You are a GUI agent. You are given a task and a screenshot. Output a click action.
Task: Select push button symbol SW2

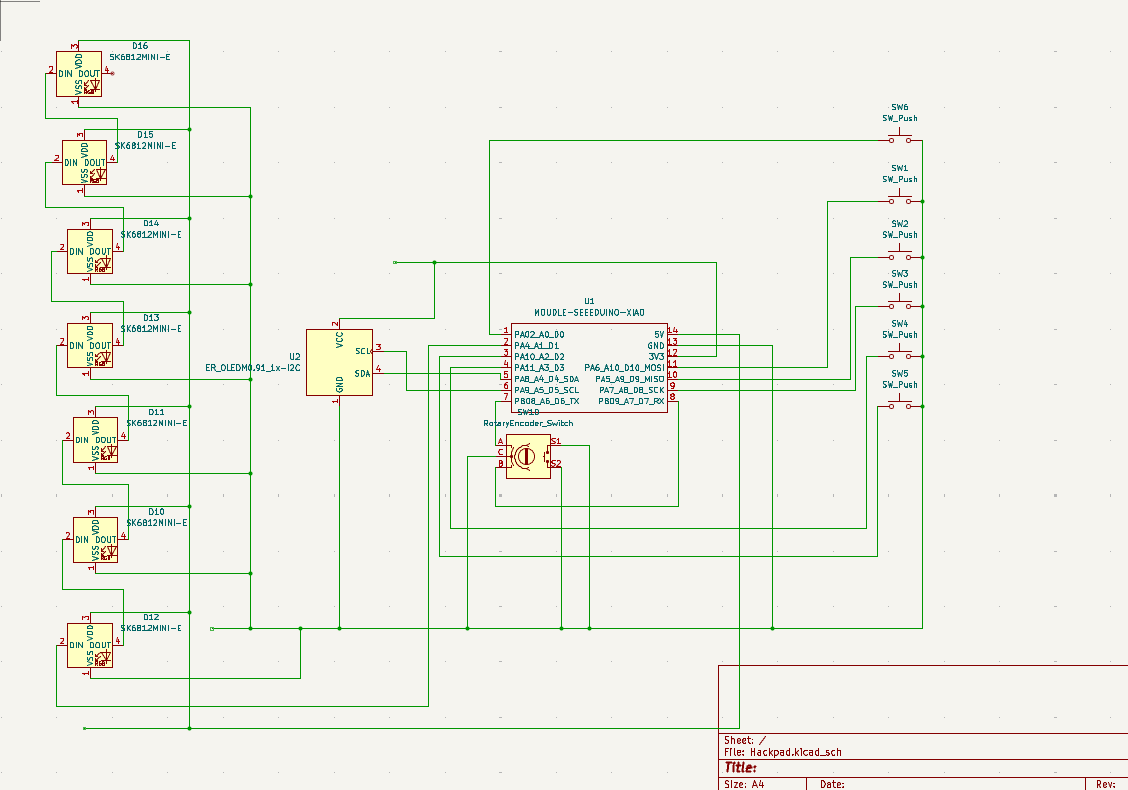click(x=899, y=253)
